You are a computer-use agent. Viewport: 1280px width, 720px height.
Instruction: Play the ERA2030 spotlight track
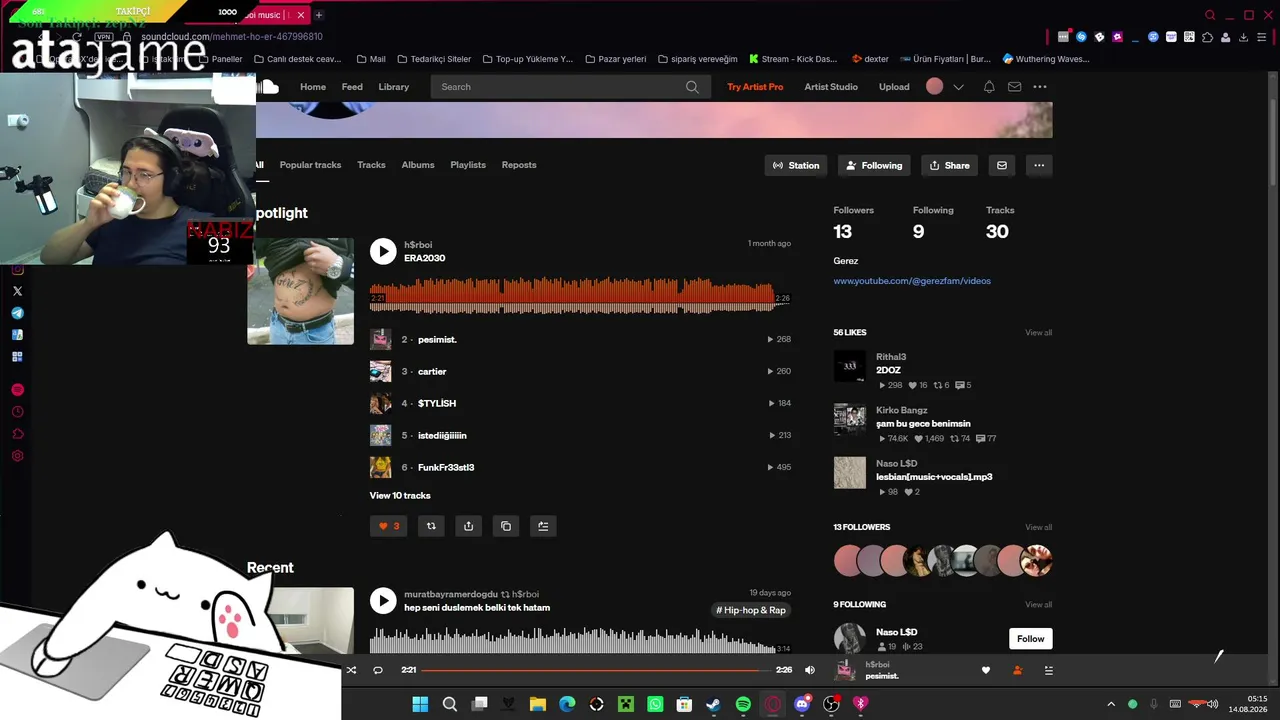point(383,251)
